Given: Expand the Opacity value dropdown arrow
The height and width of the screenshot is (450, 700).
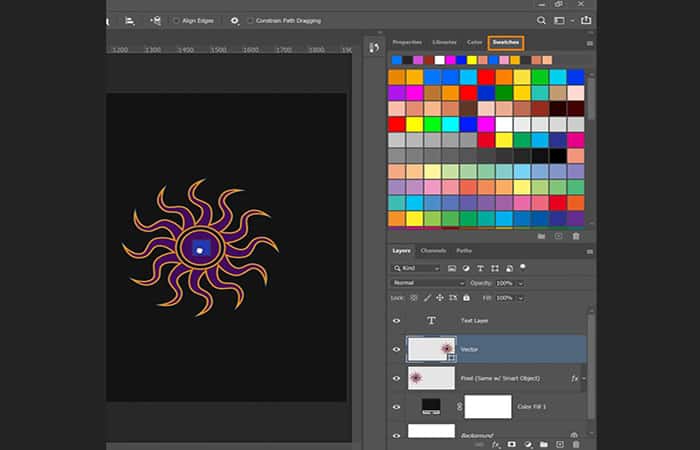Looking at the screenshot, I should click(519, 283).
